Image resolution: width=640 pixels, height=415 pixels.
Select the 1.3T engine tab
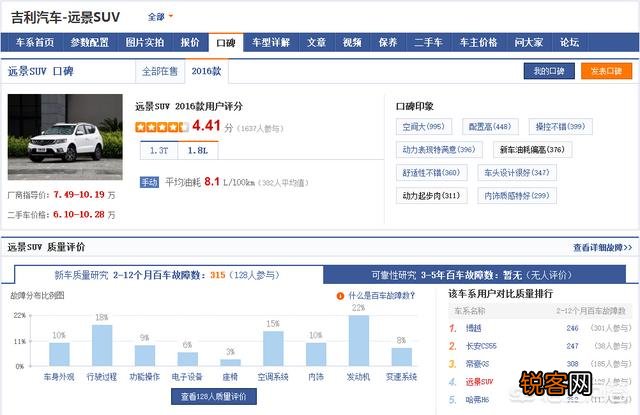(159, 151)
